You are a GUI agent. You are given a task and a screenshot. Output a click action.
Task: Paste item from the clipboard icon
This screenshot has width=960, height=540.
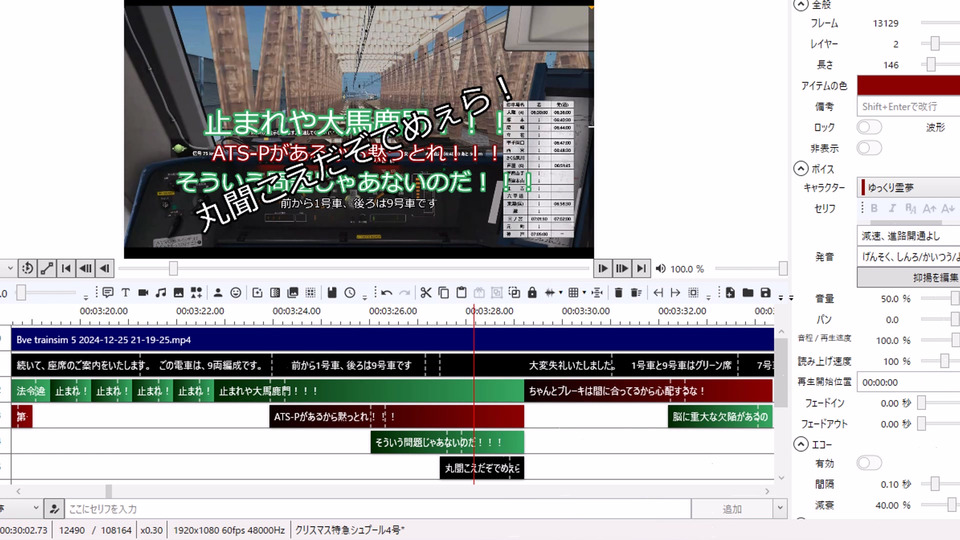coord(462,293)
